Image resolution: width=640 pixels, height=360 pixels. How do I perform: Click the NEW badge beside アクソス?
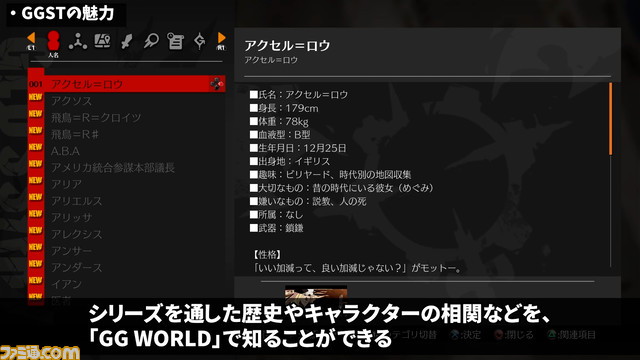(36, 97)
